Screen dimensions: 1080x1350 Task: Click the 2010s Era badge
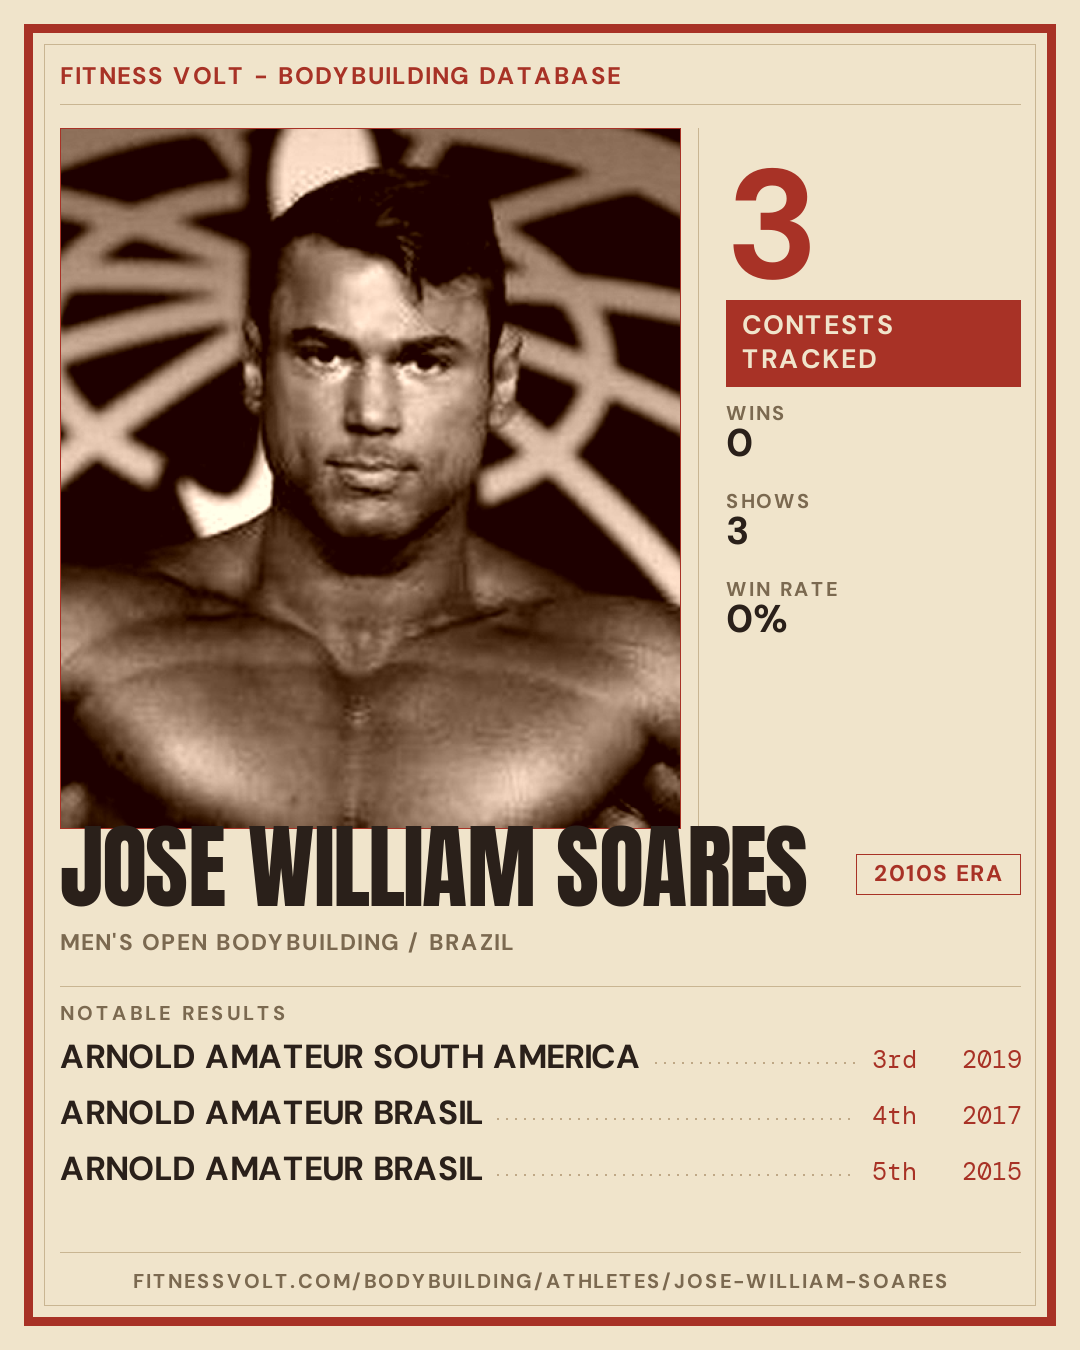[938, 874]
